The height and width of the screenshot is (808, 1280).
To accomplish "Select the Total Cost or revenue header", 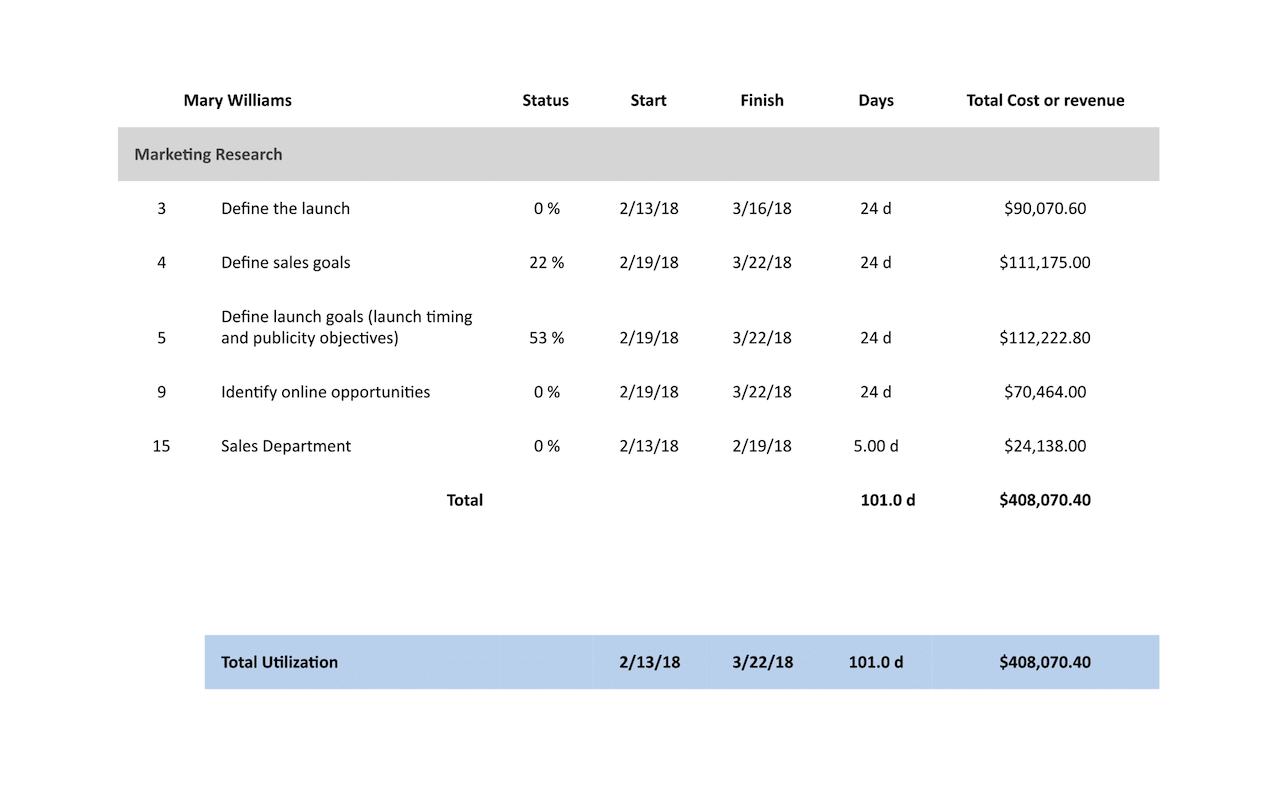I will pos(1045,100).
